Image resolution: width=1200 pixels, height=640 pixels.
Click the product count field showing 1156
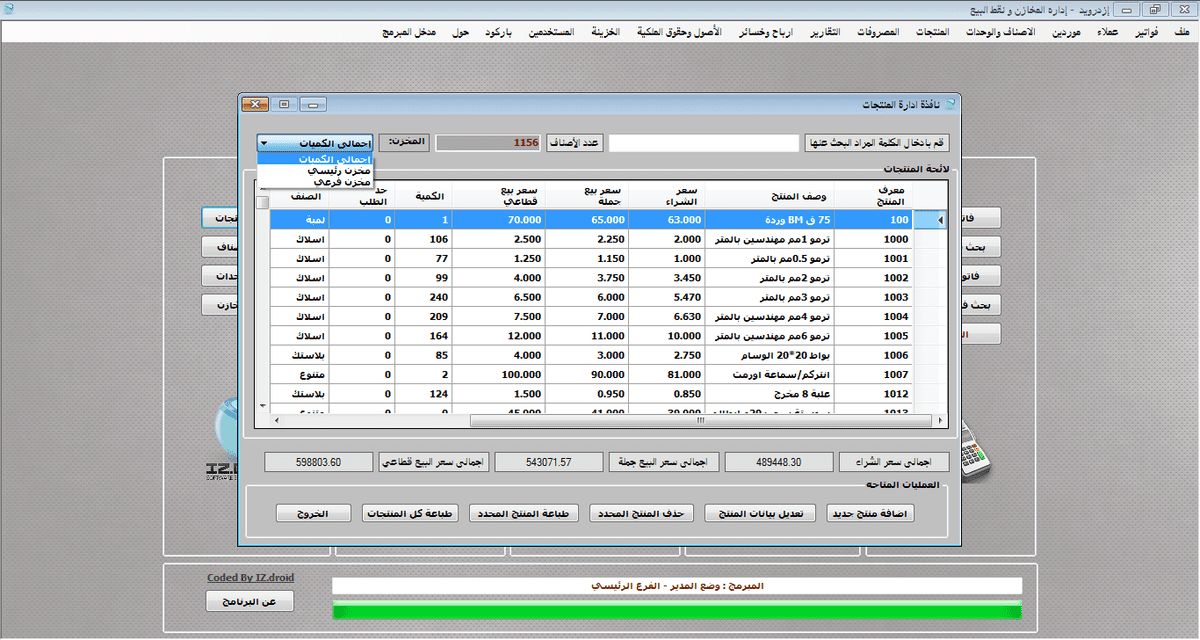point(488,143)
